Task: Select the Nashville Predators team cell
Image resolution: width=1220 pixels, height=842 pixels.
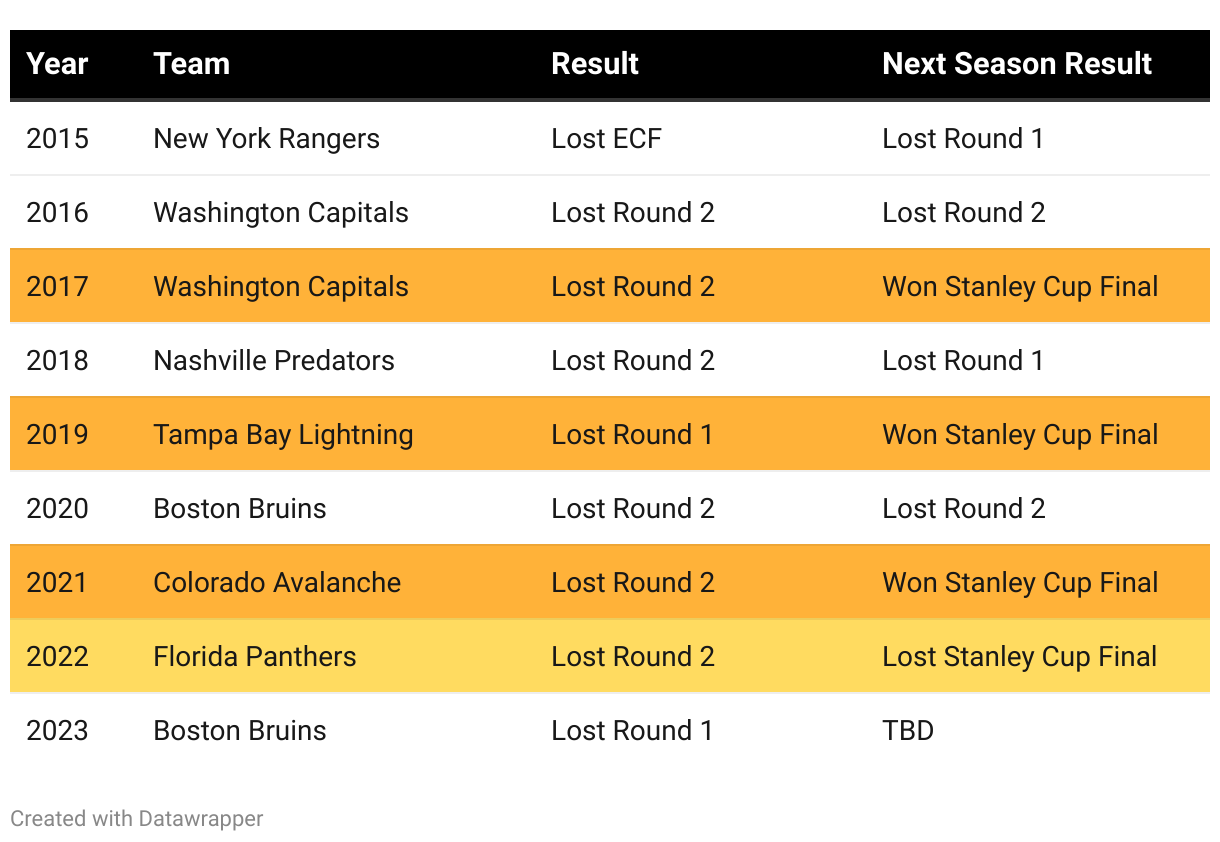Action: click(x=274, y=361)
